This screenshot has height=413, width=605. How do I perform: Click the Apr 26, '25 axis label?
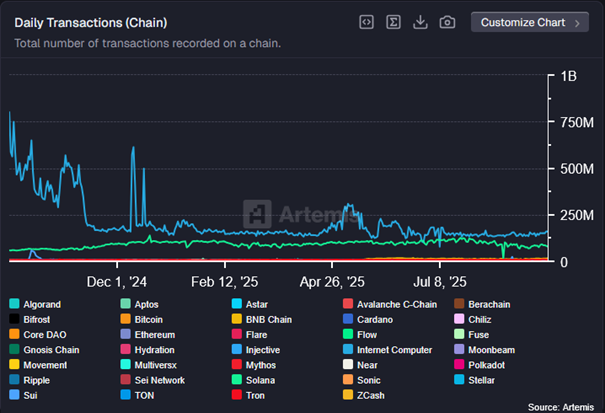(x=332, y=282)
